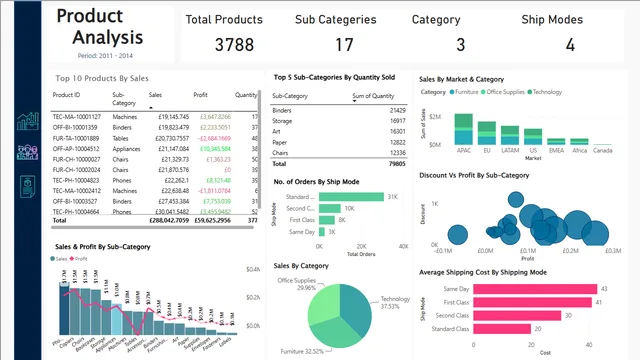Click Same Day shipping cost bar
This screenshot has height=360, width=640.
[535, 289]
